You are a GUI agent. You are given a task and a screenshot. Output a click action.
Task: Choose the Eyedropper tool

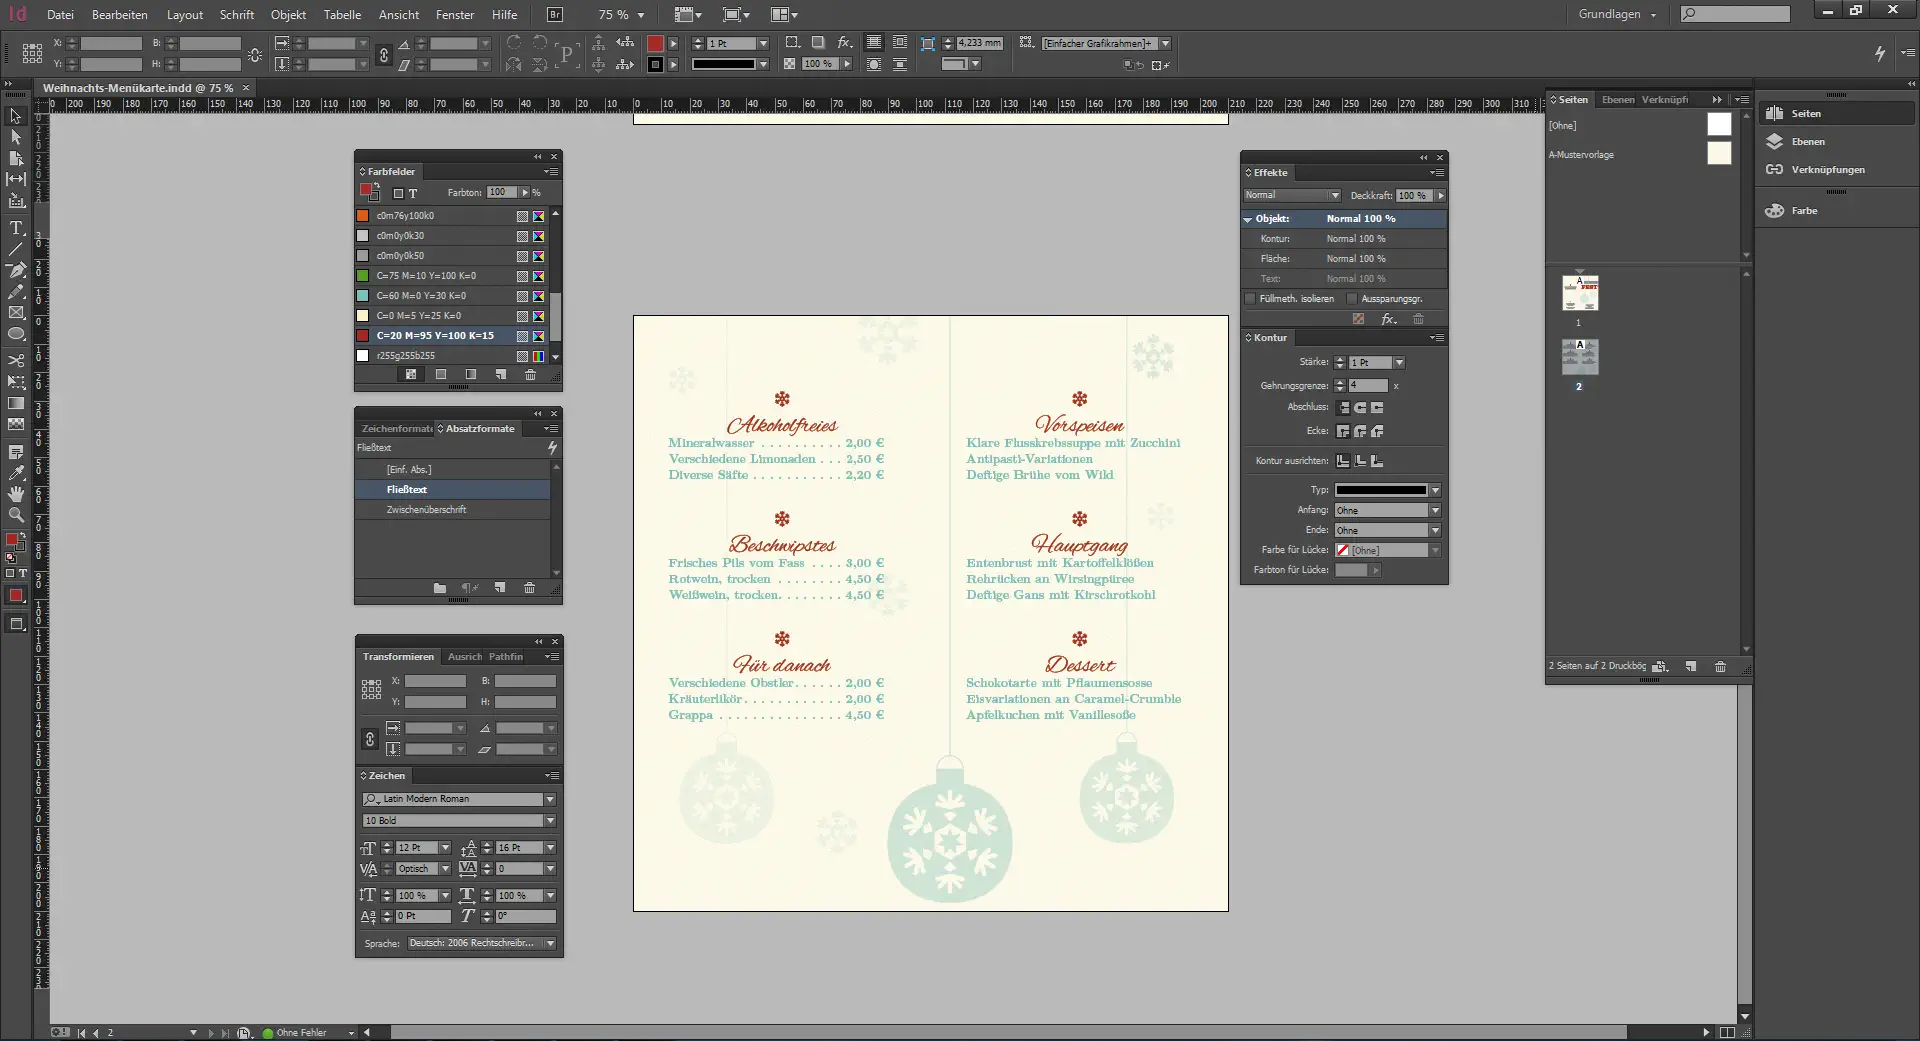click(x=16, y=473)
